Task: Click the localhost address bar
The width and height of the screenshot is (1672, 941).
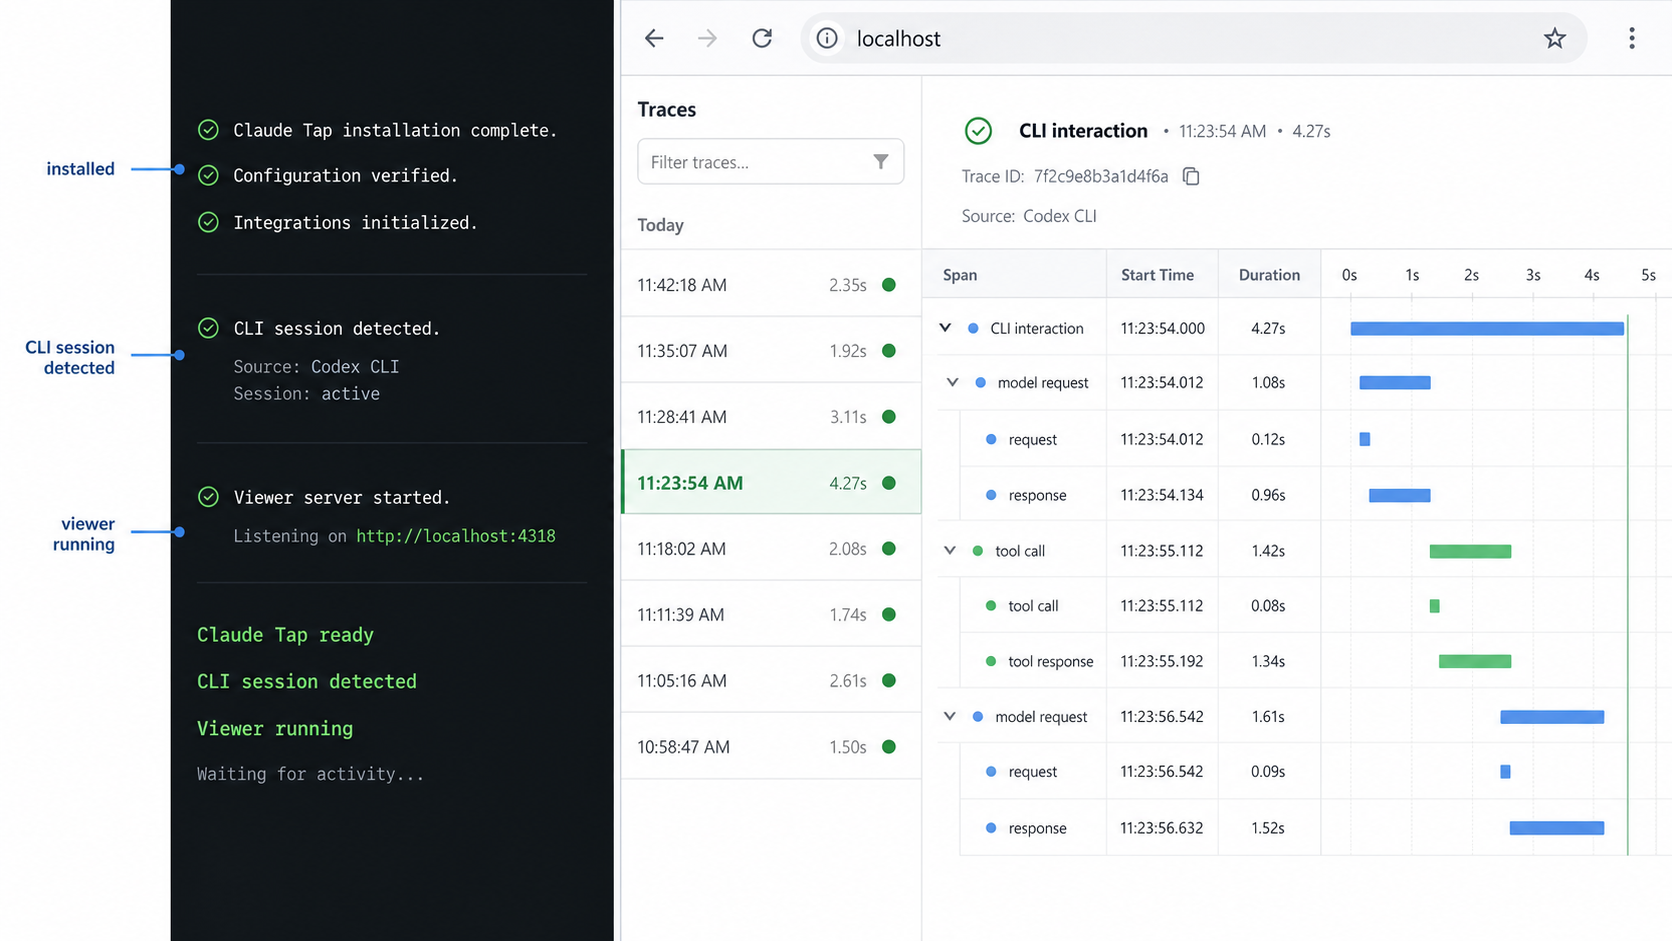Action: pos(1193,38)
